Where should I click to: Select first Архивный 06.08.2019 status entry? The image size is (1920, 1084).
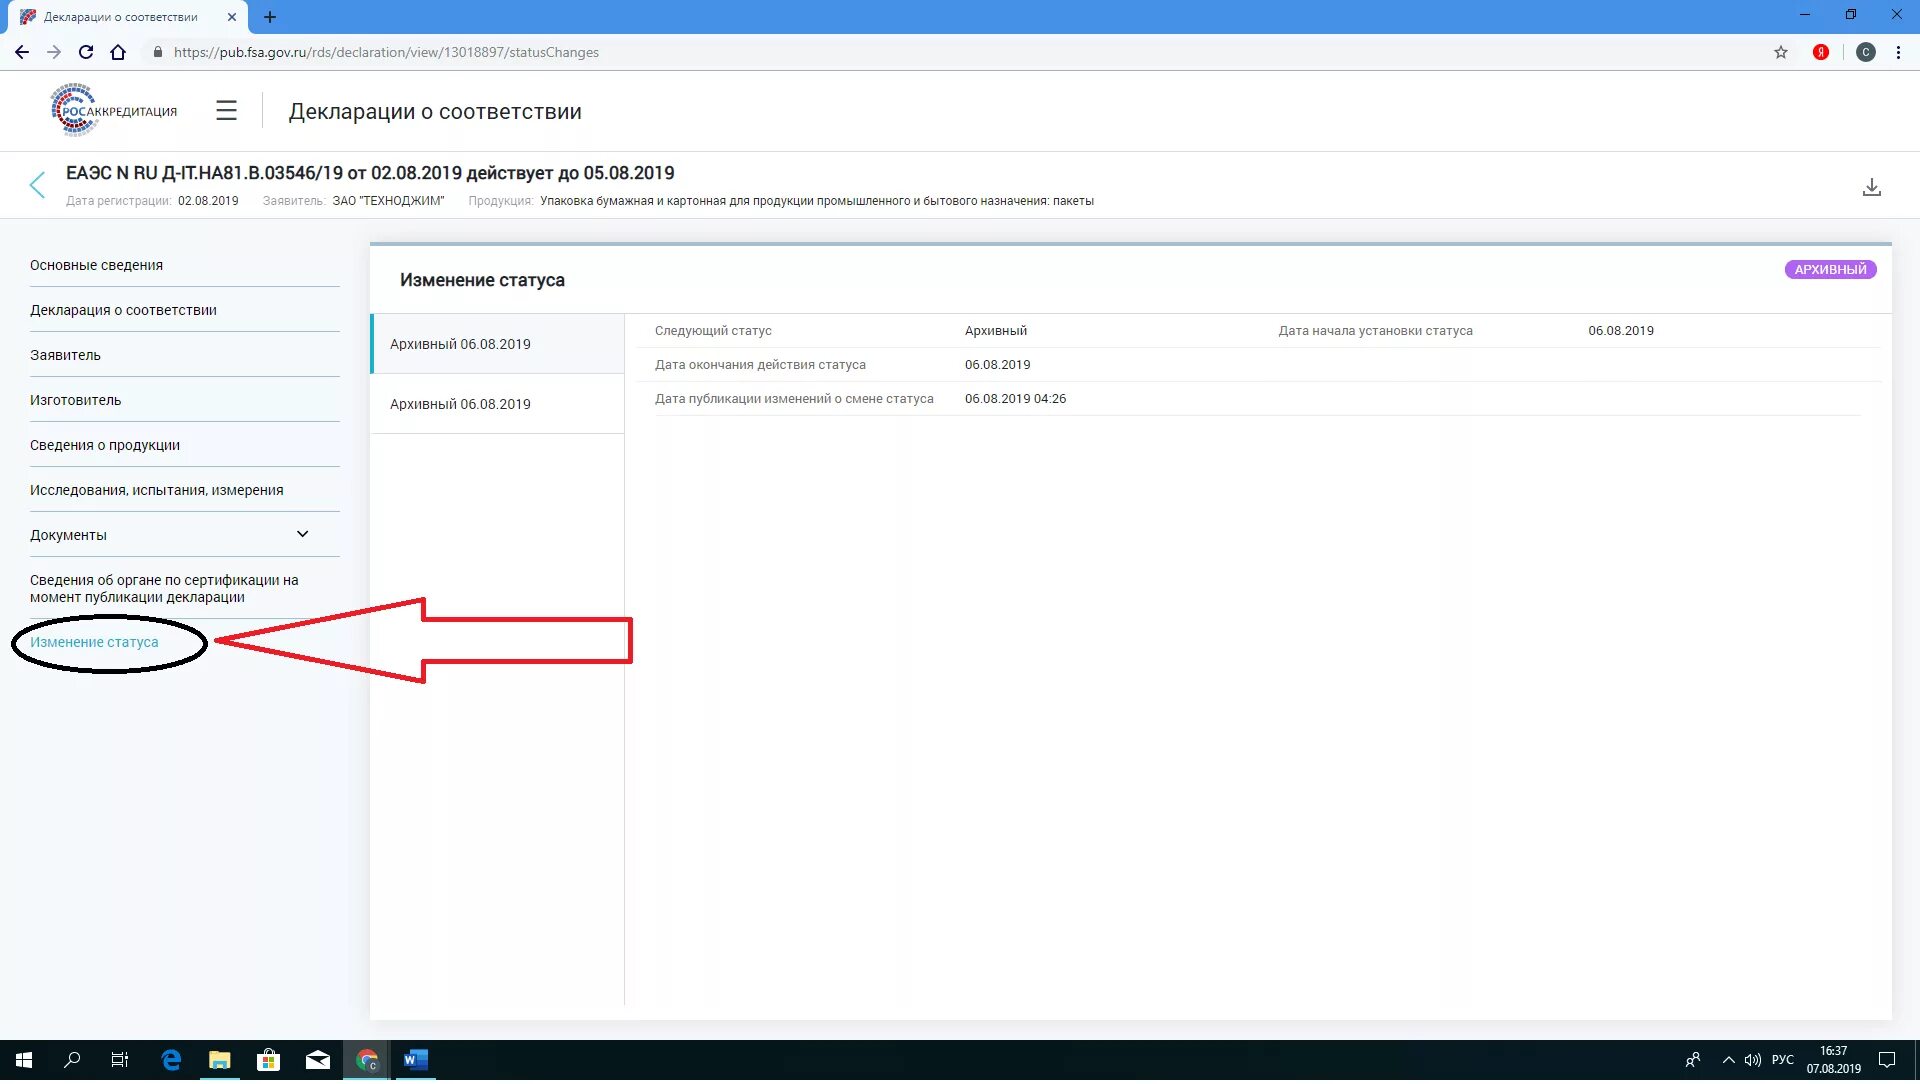click(497, 345)
